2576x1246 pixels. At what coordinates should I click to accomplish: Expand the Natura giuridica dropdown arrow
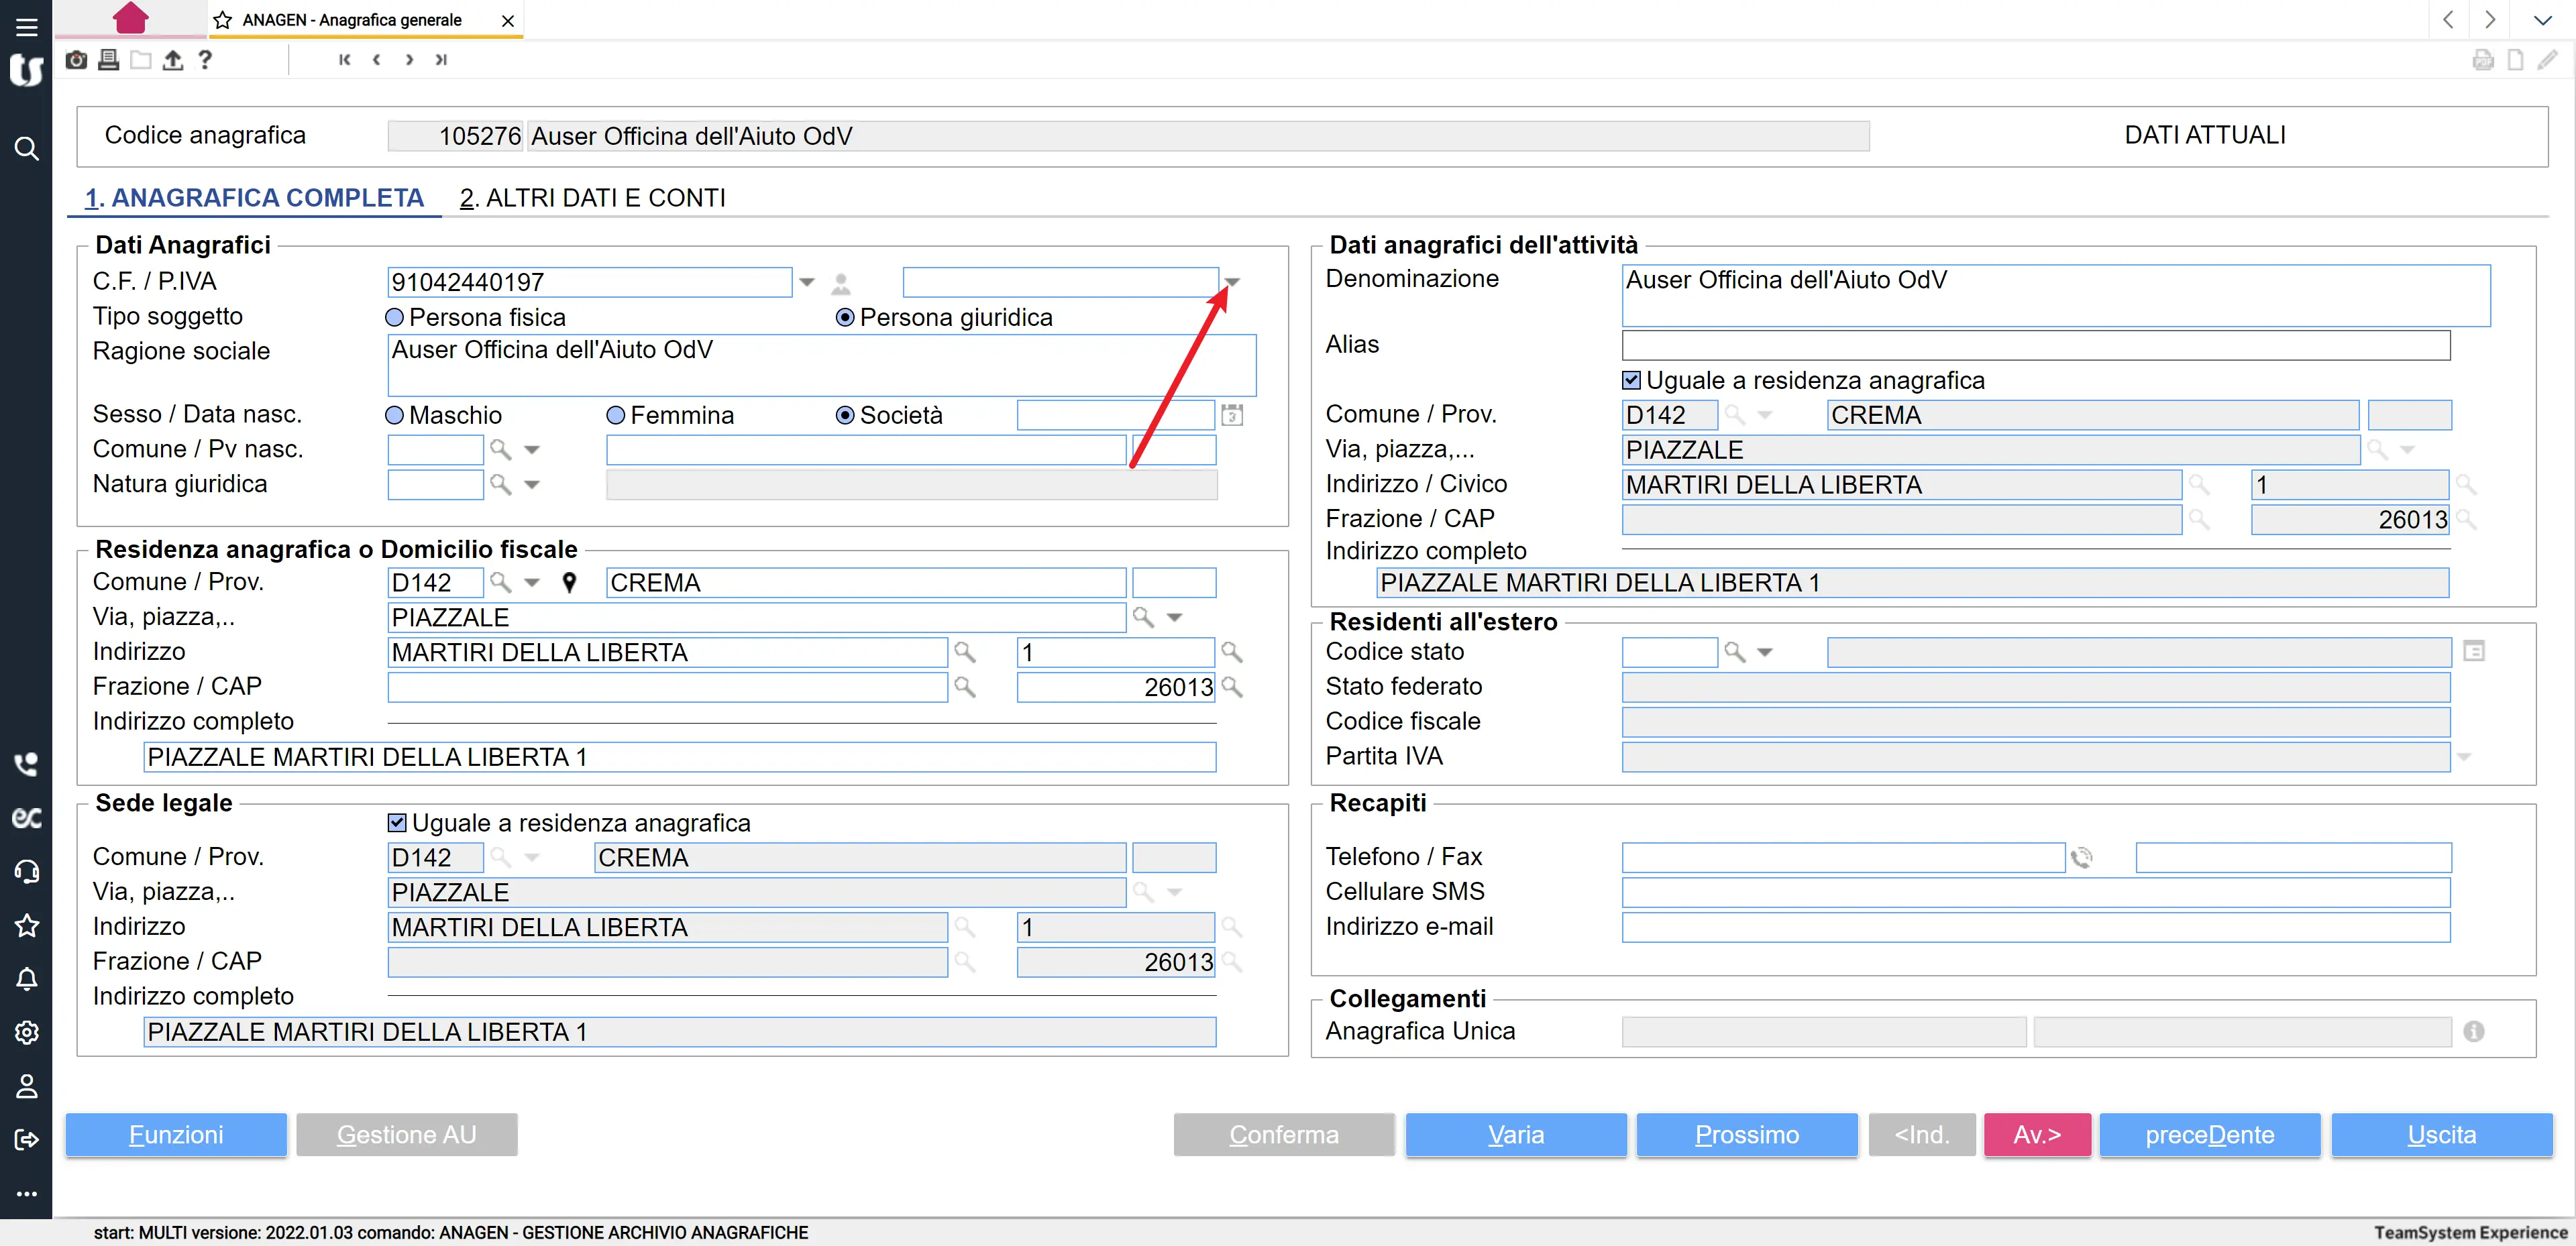pos(532,485)
